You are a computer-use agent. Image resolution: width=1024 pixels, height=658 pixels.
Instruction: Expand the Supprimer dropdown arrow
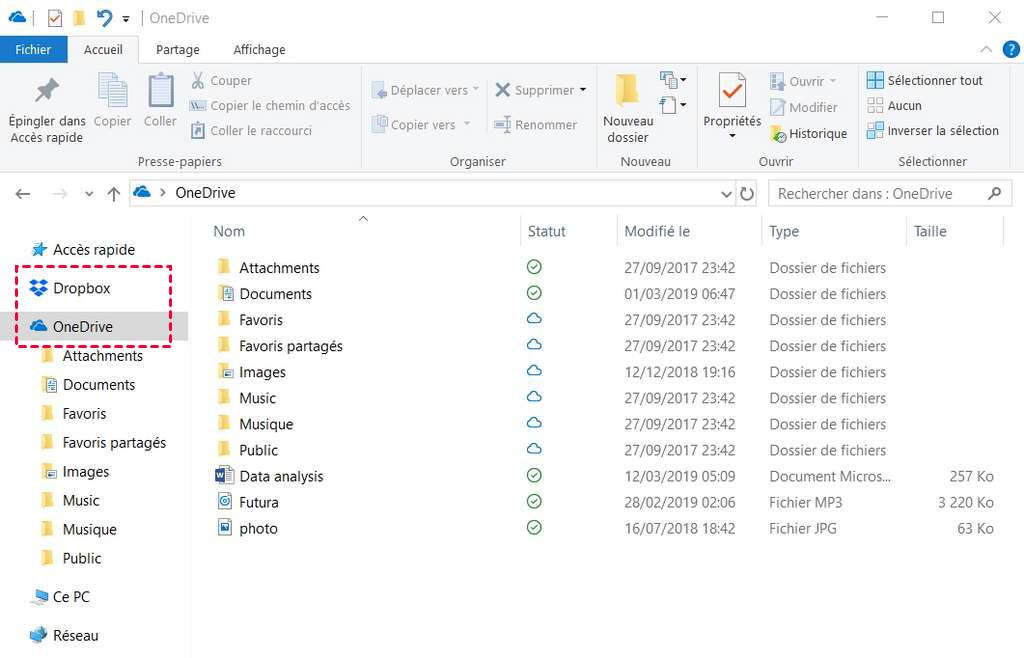[x=583, y=90]
